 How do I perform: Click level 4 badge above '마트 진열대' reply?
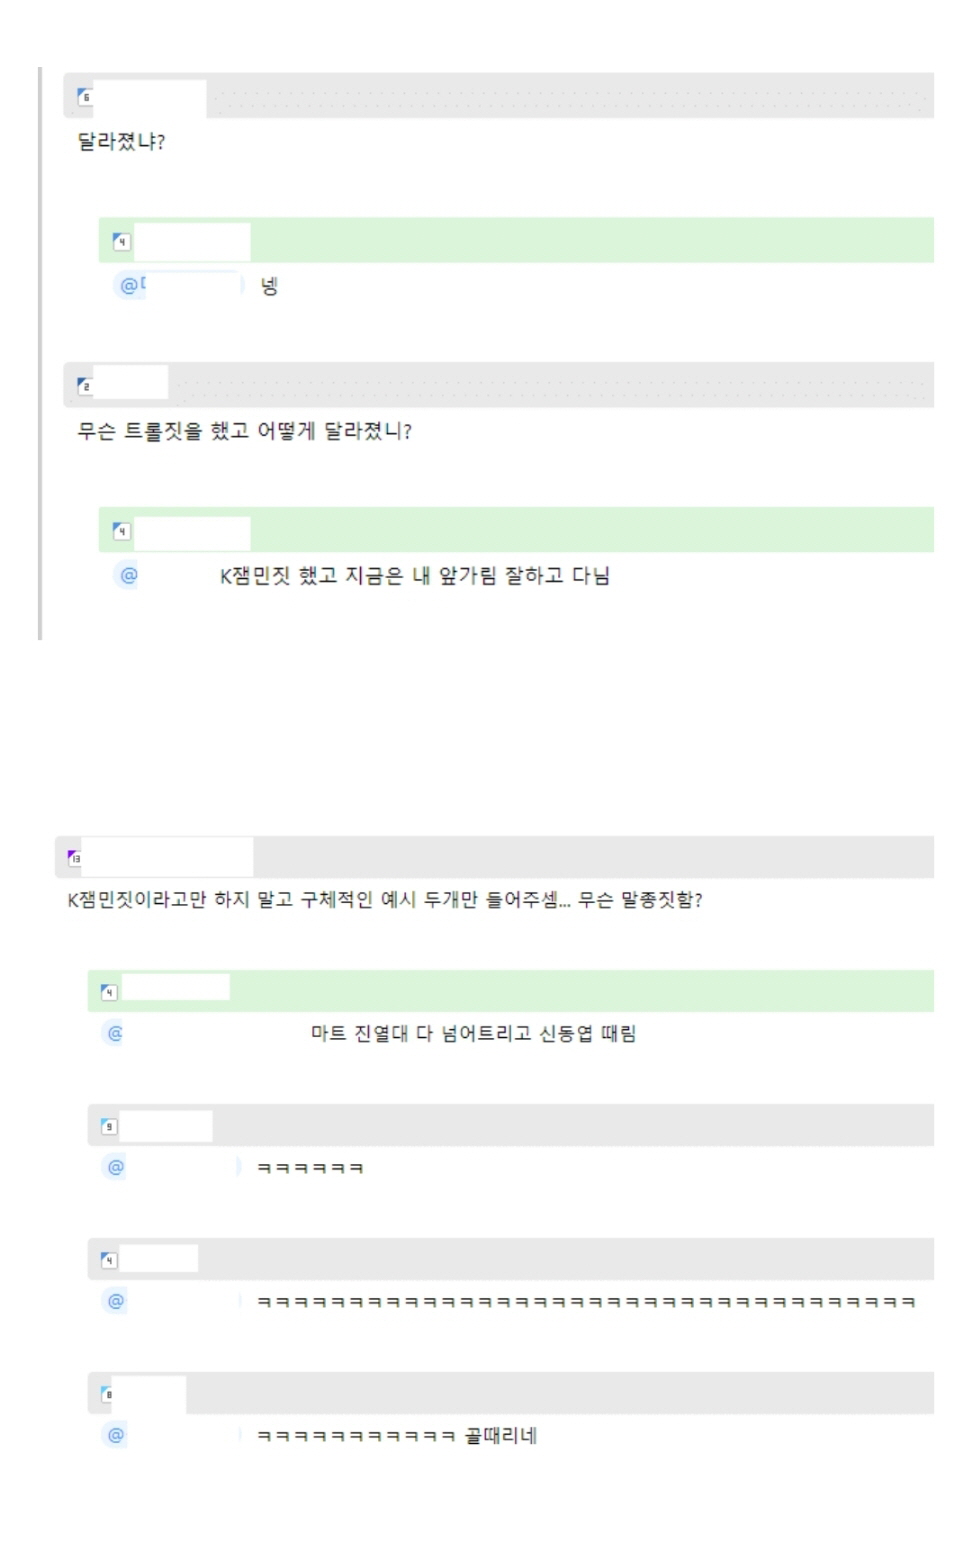tap(109, 992)
